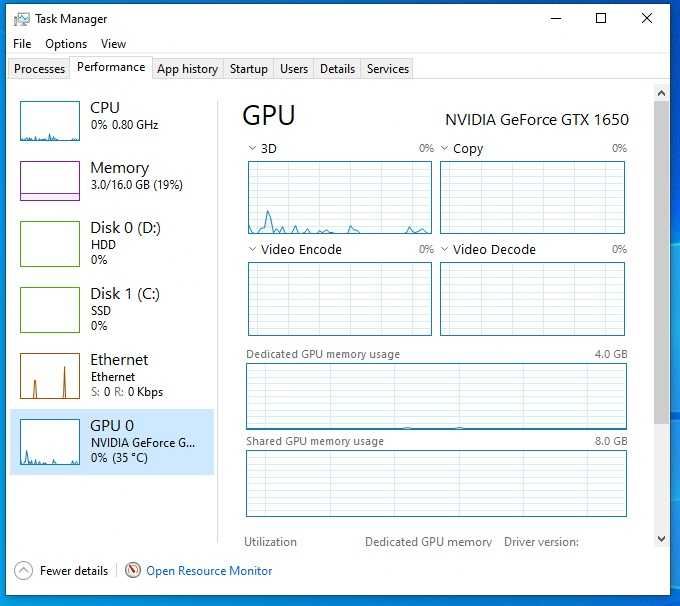This screenshot has height=606, width=680.
Task: Expand the Video Encode engine dropdown
Action: point(252,250)
